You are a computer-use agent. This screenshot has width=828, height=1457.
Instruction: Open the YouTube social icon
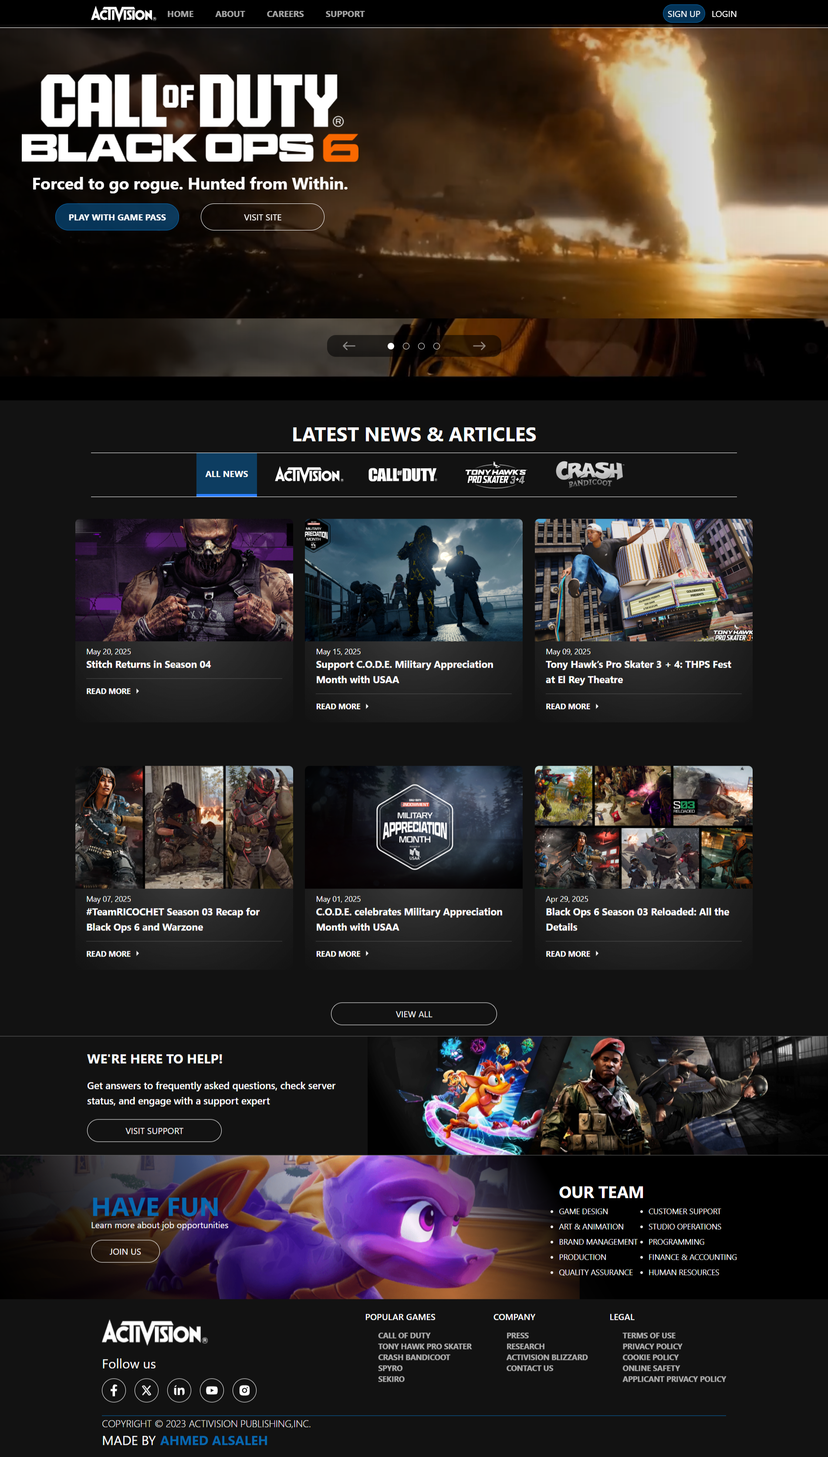(212, 1390)
